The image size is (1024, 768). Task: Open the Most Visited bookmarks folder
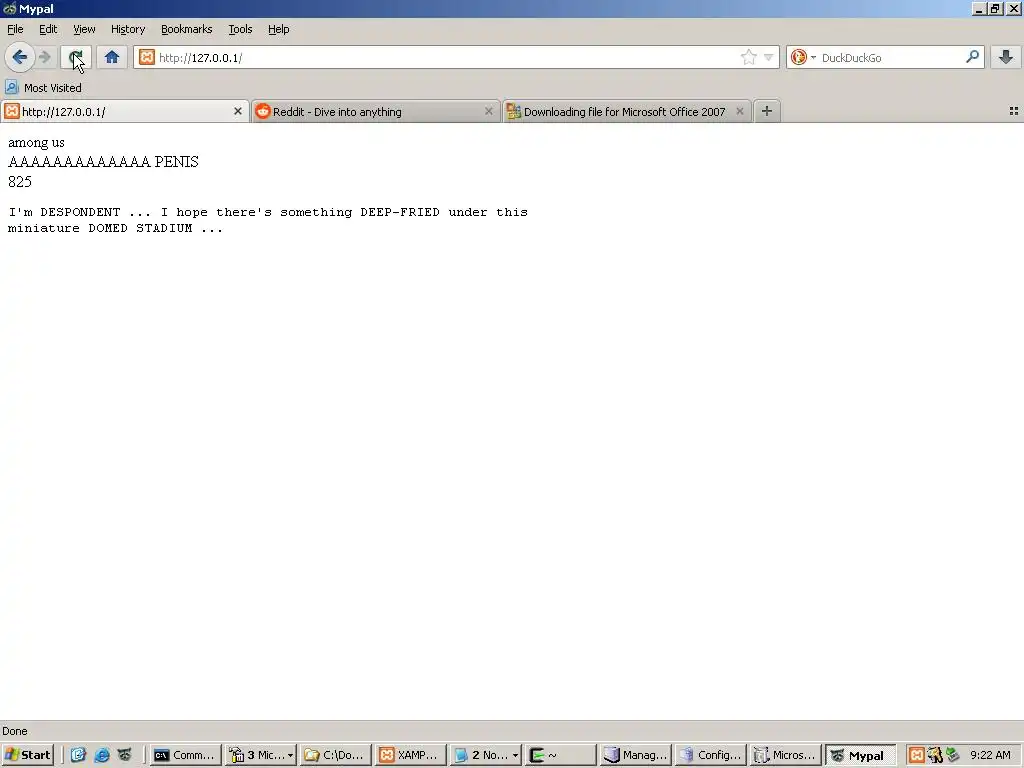click(44, 88)
